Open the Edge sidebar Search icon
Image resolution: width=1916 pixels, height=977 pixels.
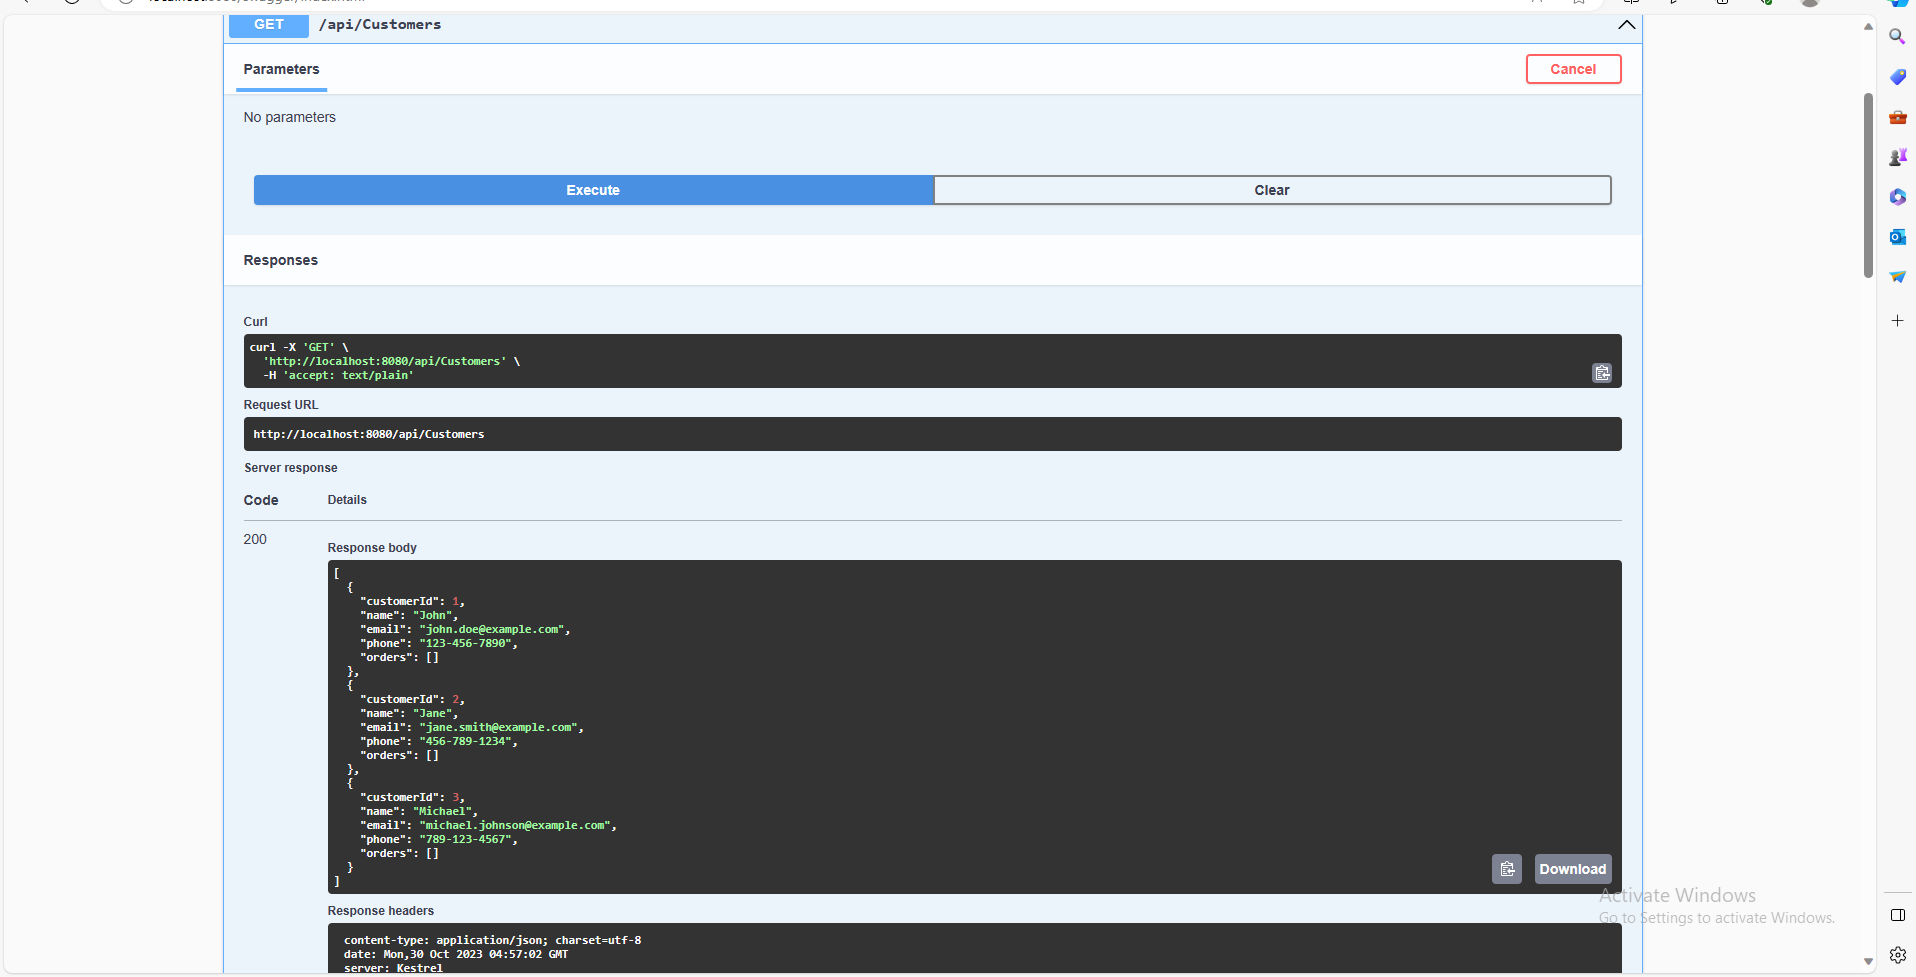[1897, 37]
